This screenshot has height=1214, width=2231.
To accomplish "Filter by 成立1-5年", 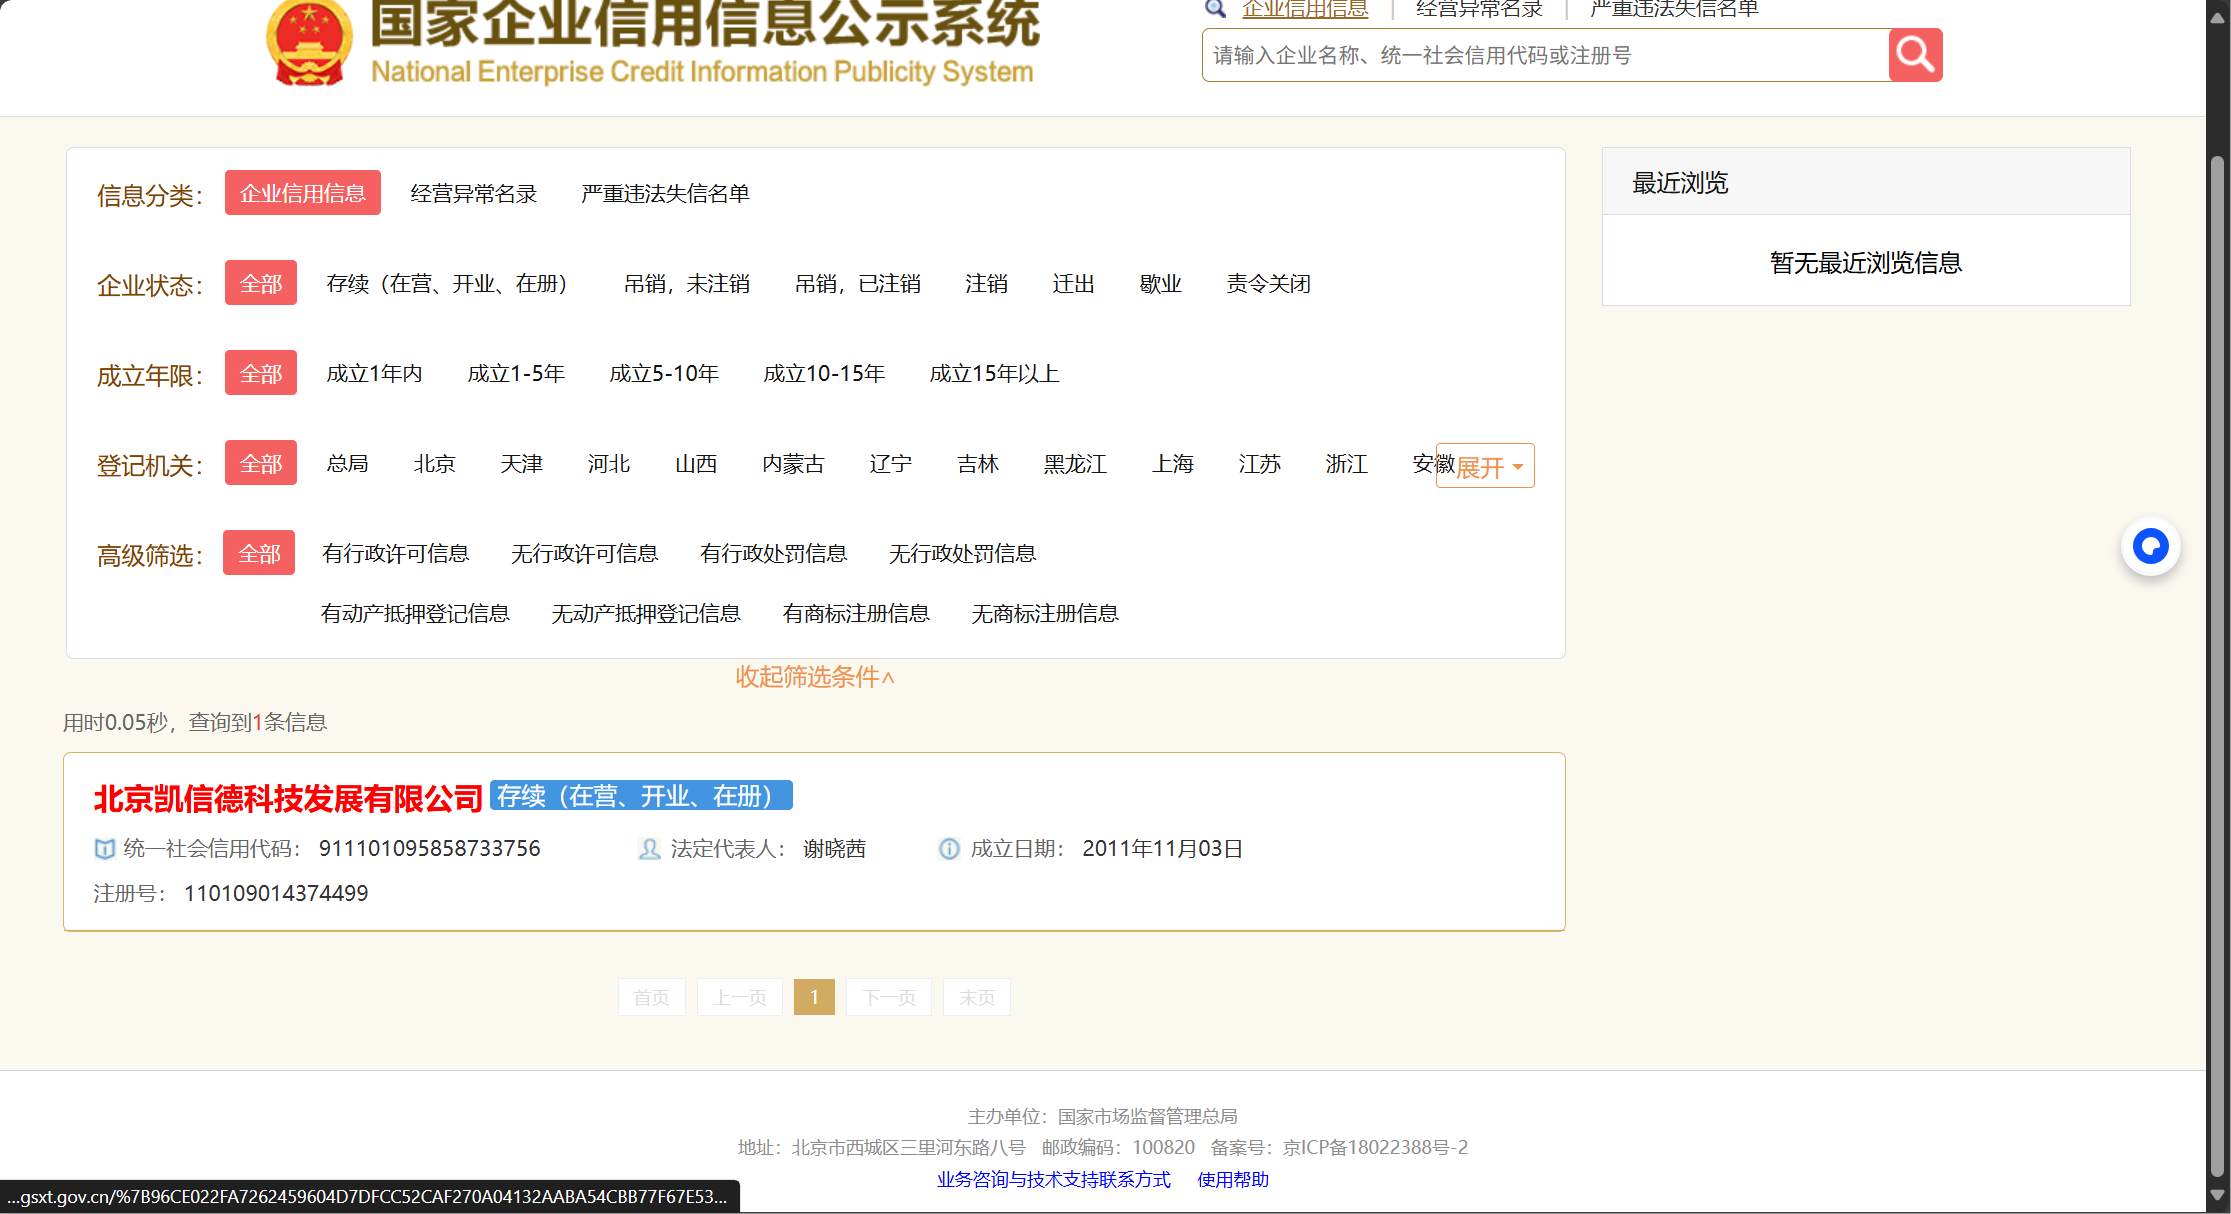I will [516, 374].
